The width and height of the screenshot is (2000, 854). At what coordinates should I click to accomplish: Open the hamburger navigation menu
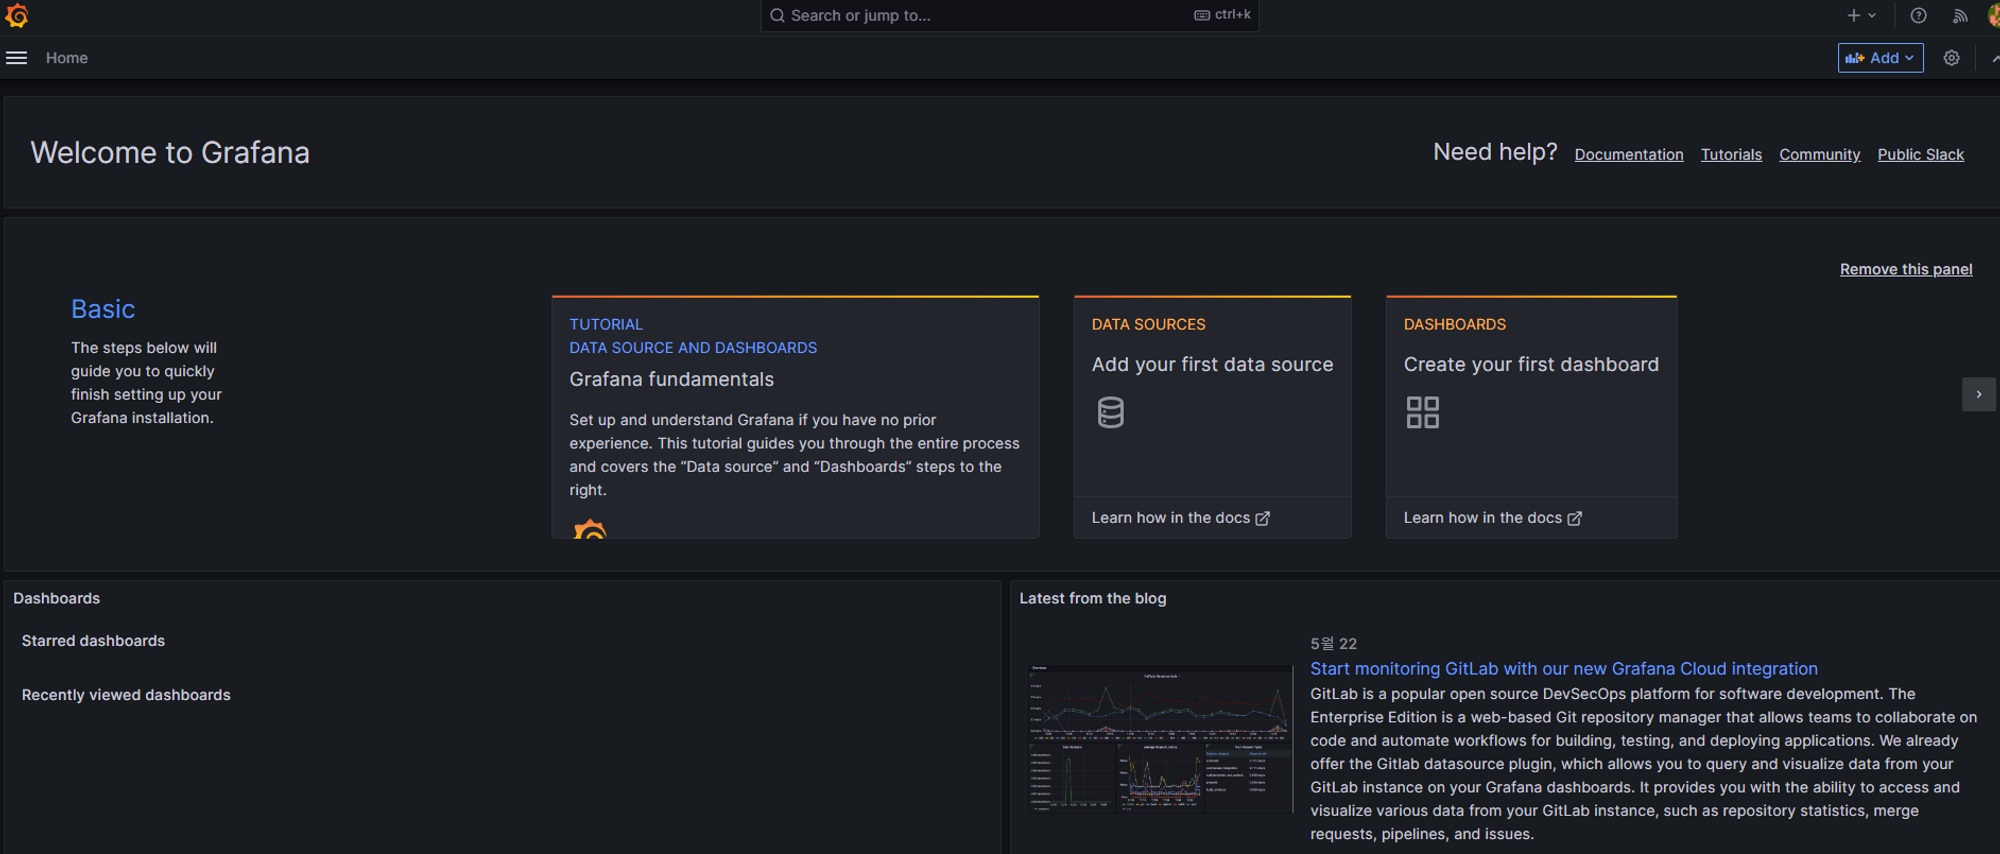(16, 58)
